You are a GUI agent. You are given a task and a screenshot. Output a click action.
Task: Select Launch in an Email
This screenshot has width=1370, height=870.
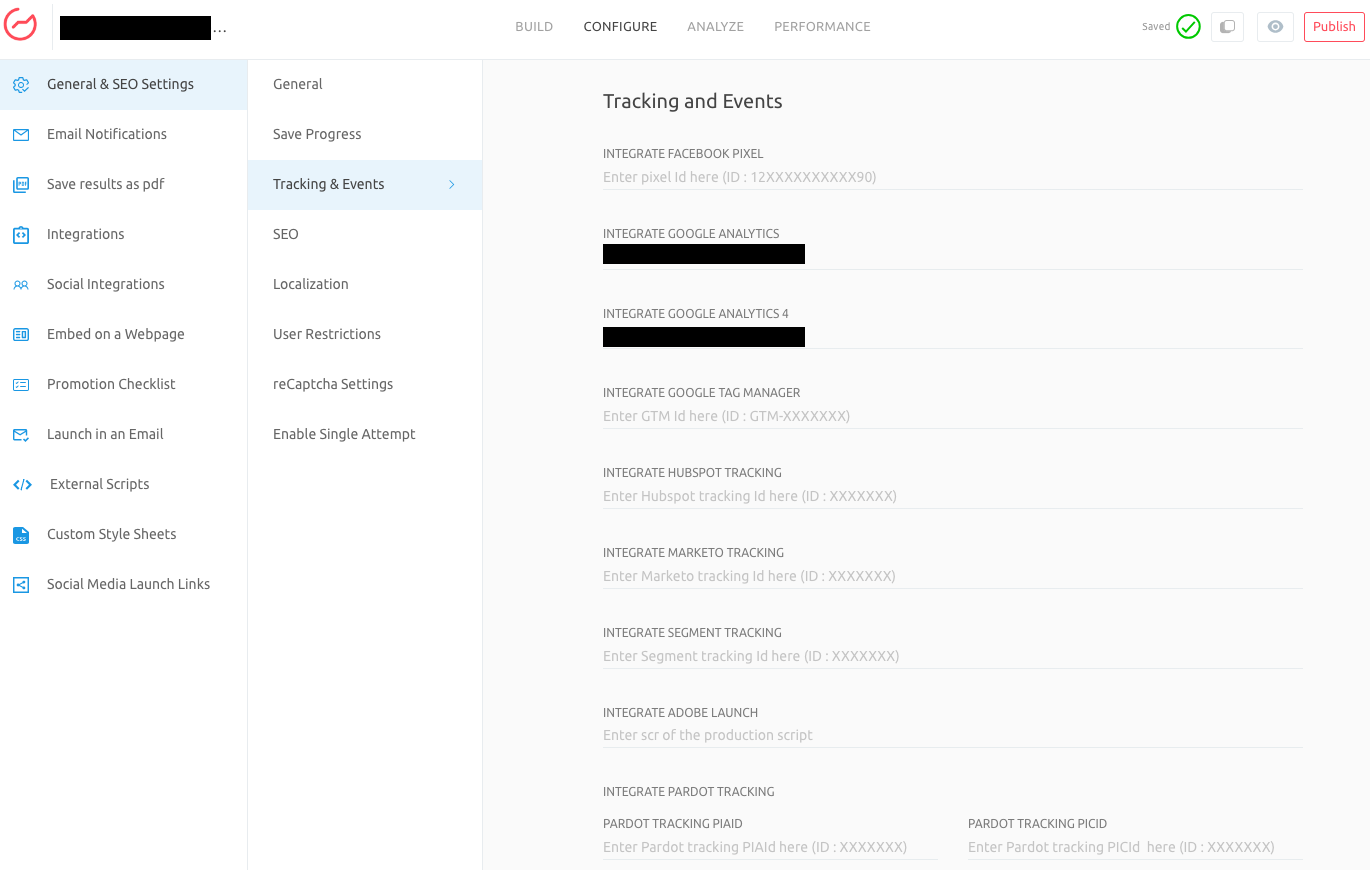click(123, 435)
